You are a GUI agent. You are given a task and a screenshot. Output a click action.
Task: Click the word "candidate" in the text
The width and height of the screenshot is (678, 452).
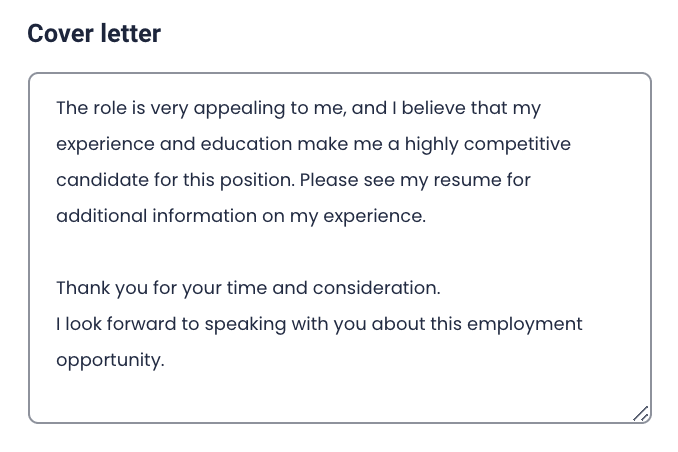click(x=102, y=180)
